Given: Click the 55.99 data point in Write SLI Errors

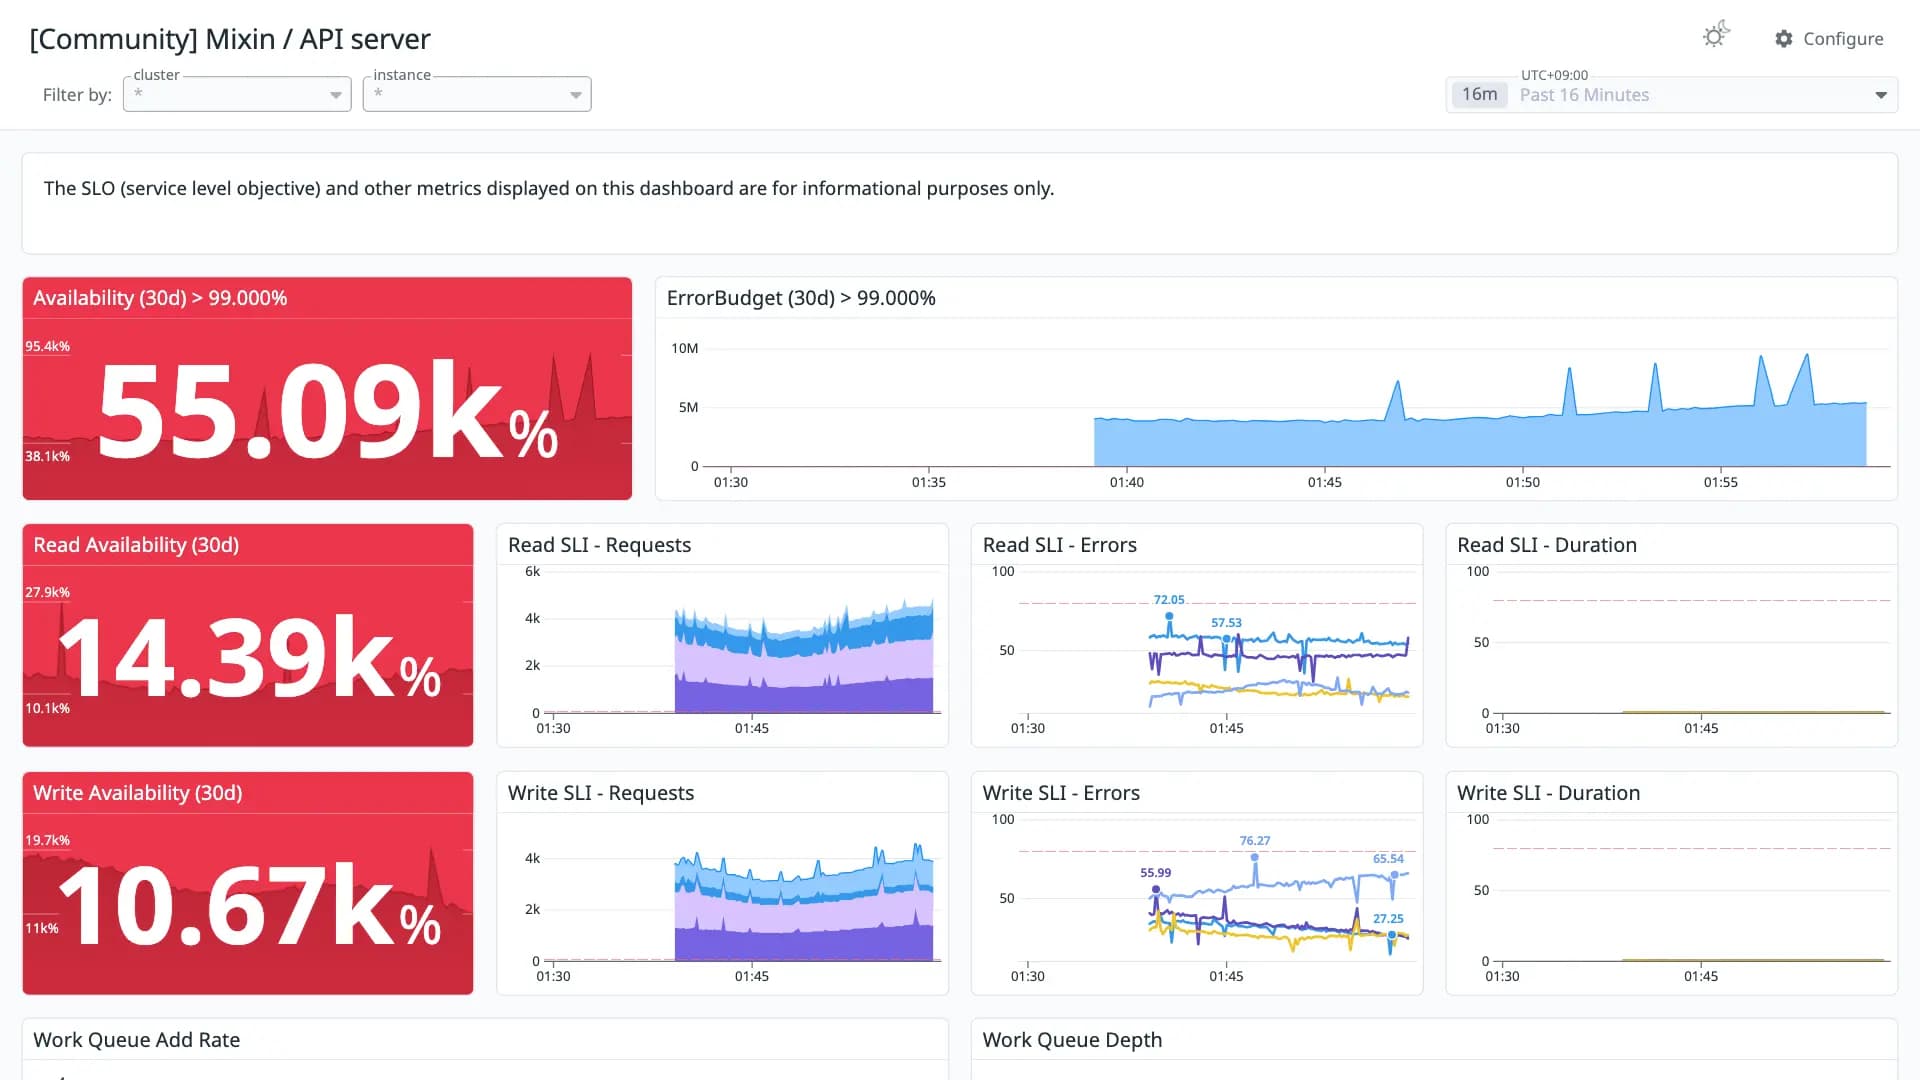Looking at the screenshot, I should tap(1156, 889).
